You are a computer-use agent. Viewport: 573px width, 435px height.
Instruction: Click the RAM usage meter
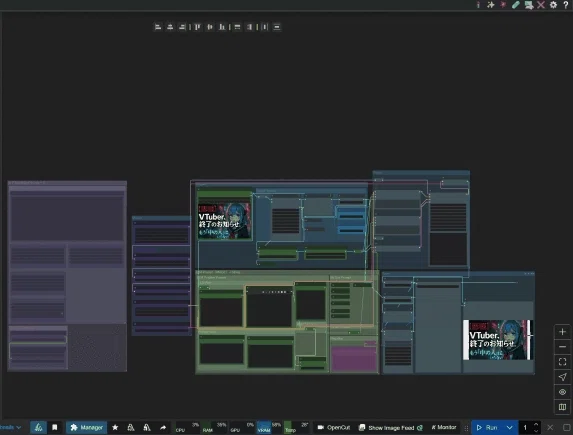(x=215, y=427)
